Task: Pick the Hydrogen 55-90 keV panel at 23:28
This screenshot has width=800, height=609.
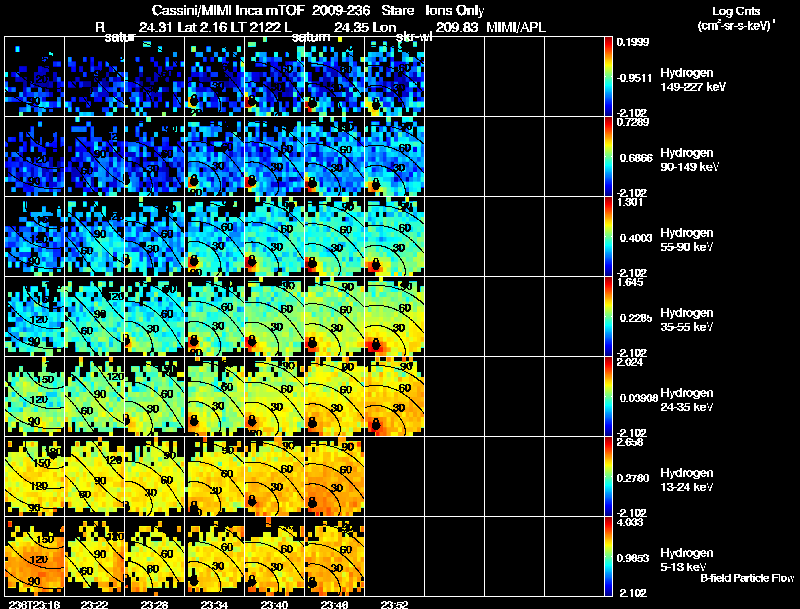Action: (x=155, y=237)
